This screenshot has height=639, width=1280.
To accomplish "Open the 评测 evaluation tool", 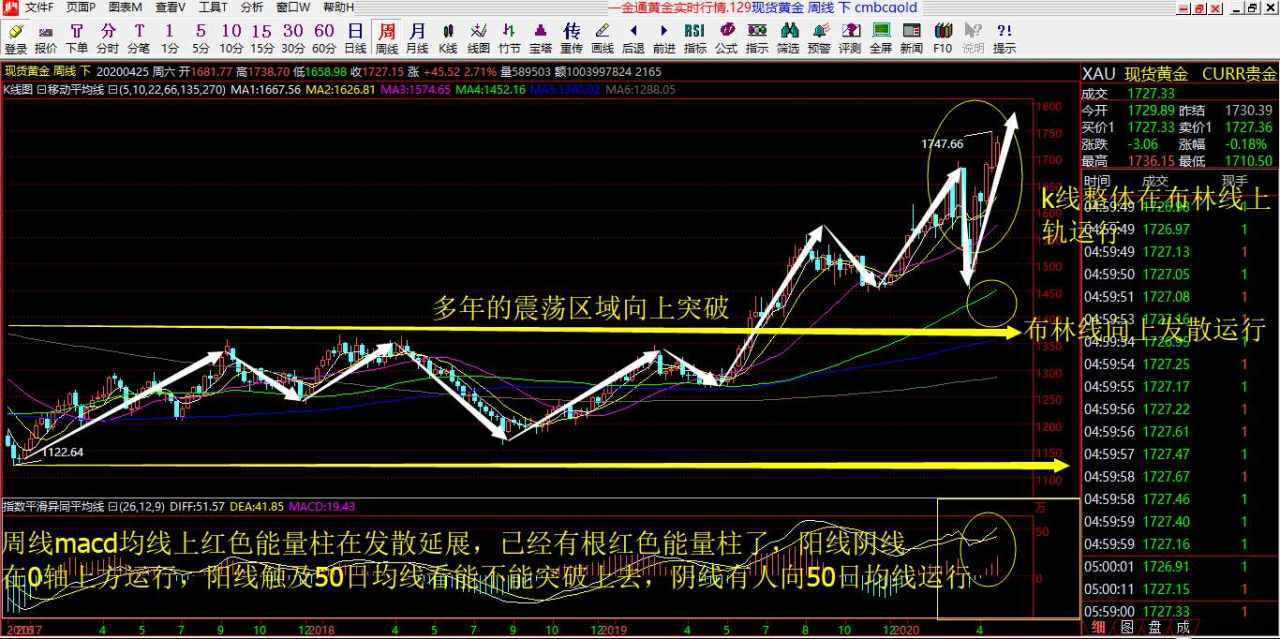I will [850, 38].
